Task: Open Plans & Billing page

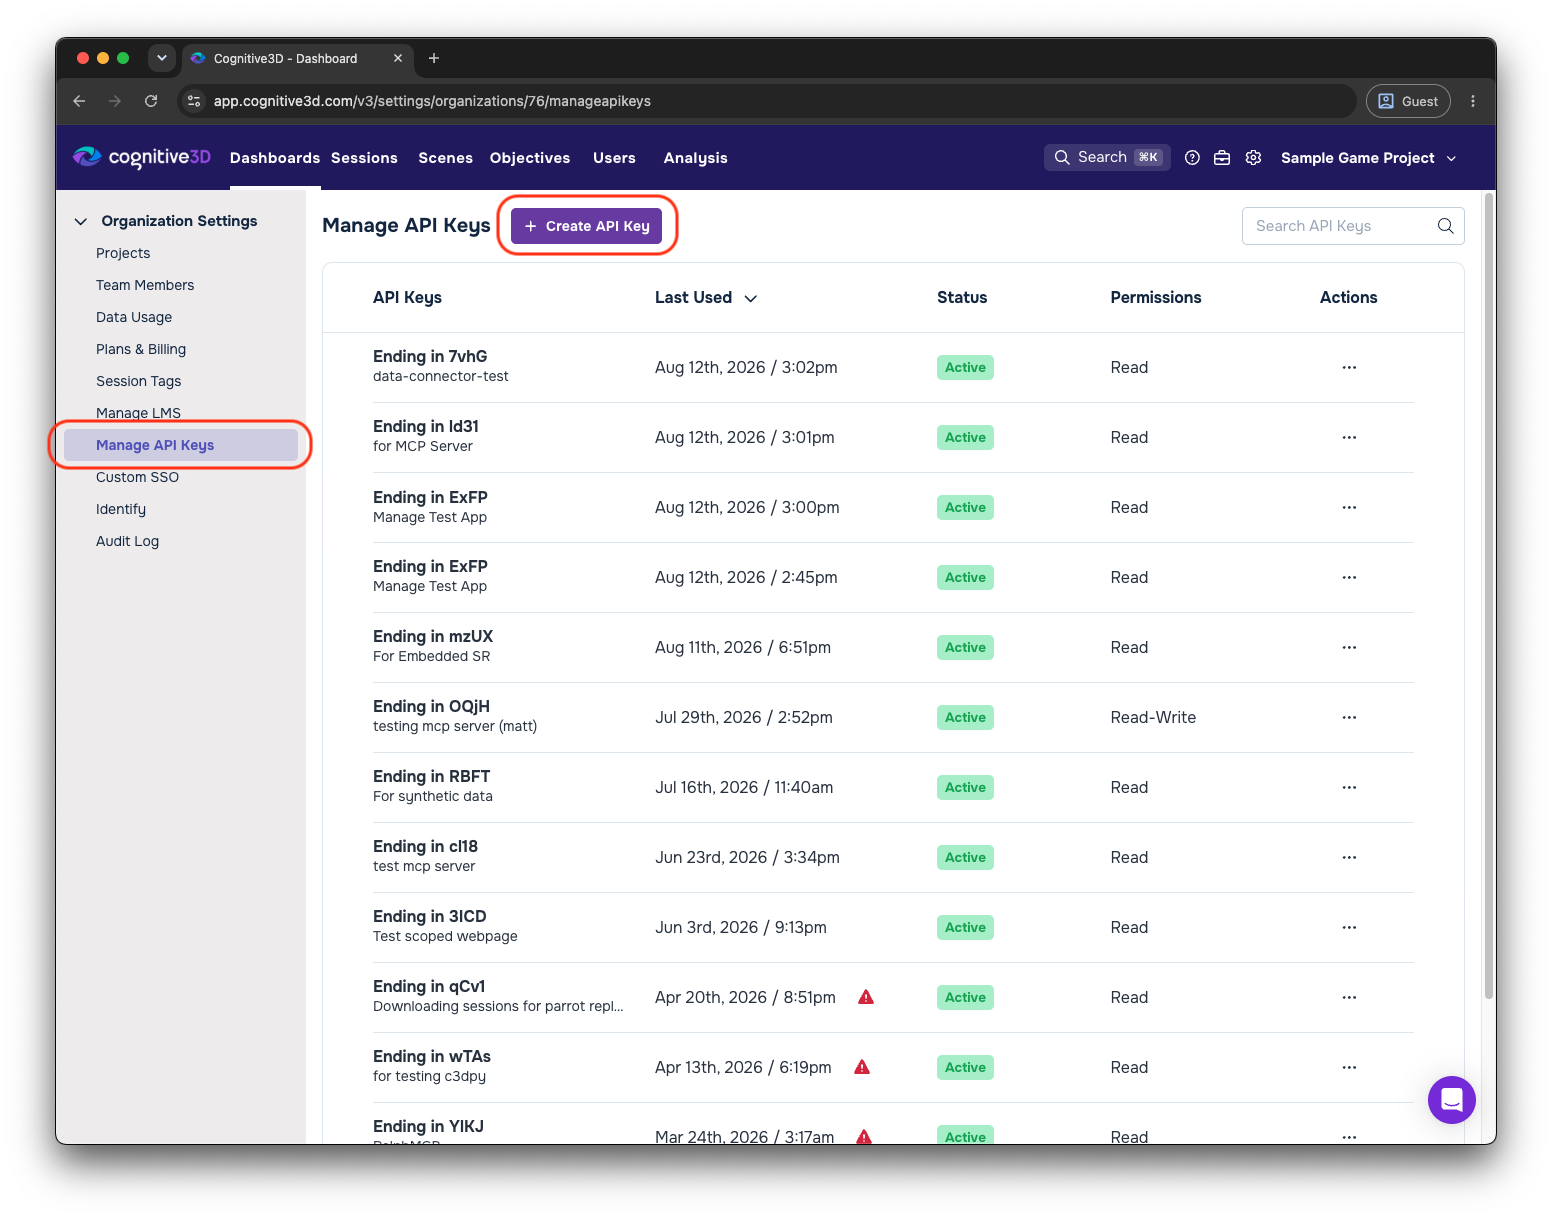Action: click(x=141, y=349)
